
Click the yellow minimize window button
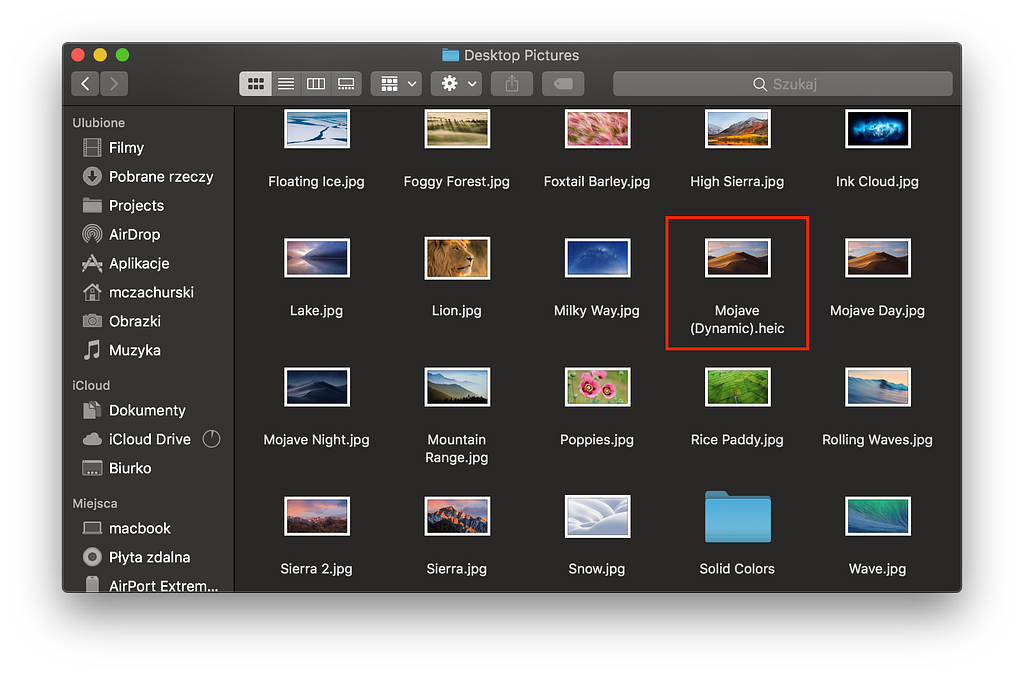(100, 55)
